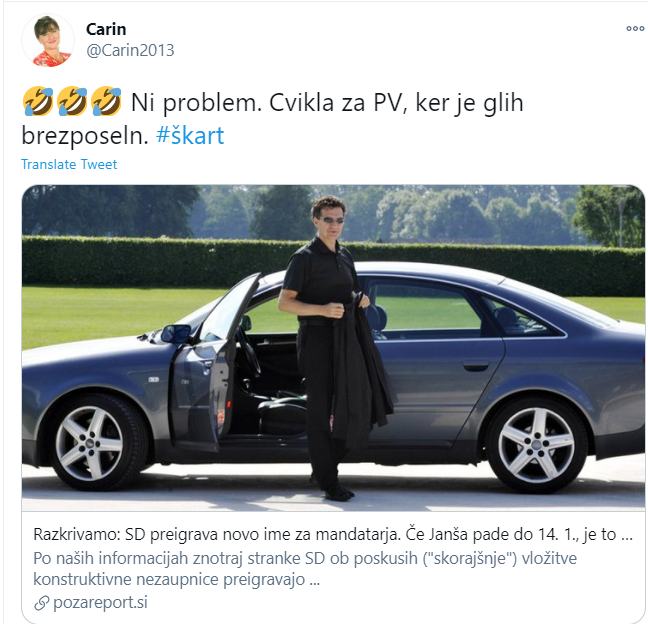Click the article headline starting with Razkrivamo

click(333, 534)
